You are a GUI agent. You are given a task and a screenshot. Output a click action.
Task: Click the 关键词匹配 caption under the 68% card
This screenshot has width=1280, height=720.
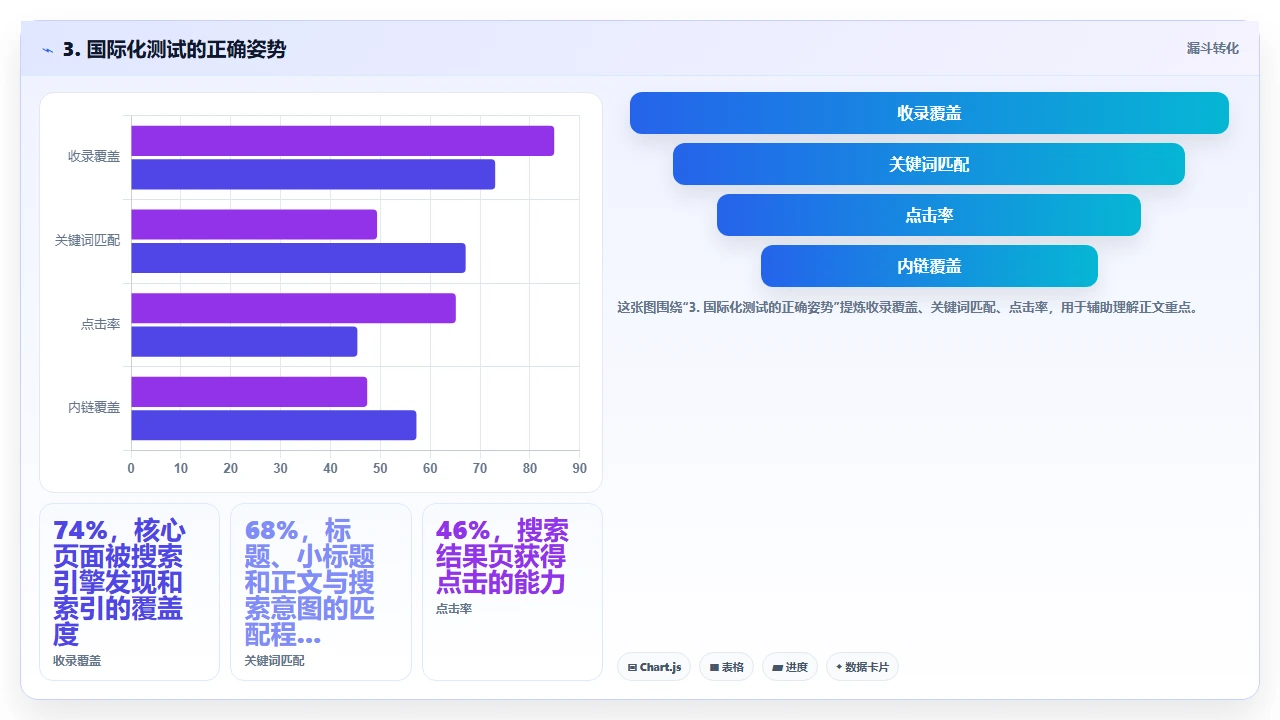tap(275, 661)
